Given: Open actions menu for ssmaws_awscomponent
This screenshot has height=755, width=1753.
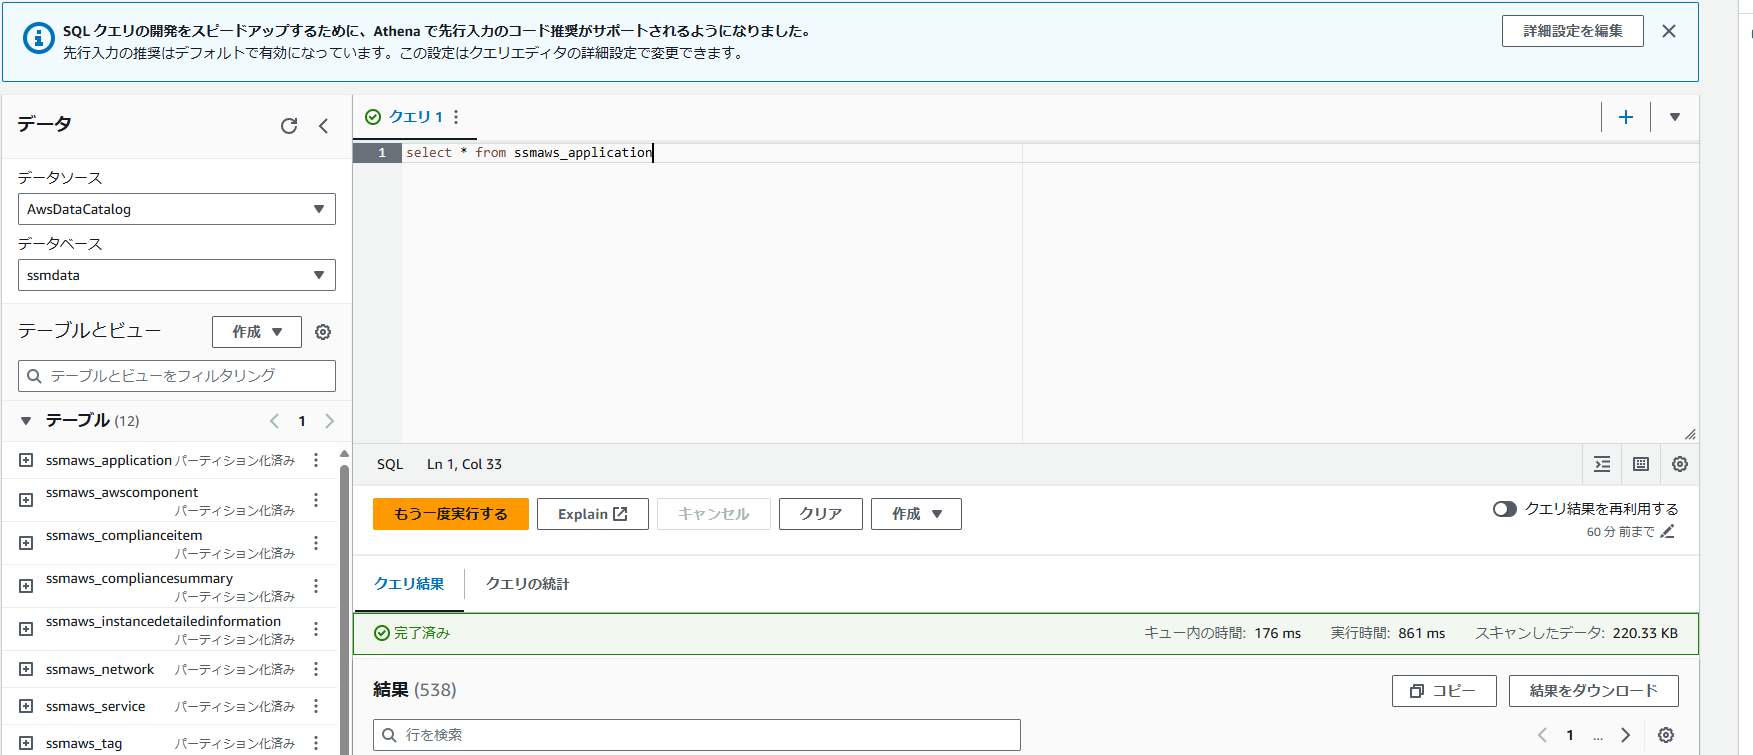Looking at the screenshot, I should pyautogui.click(x=316, y=500).
